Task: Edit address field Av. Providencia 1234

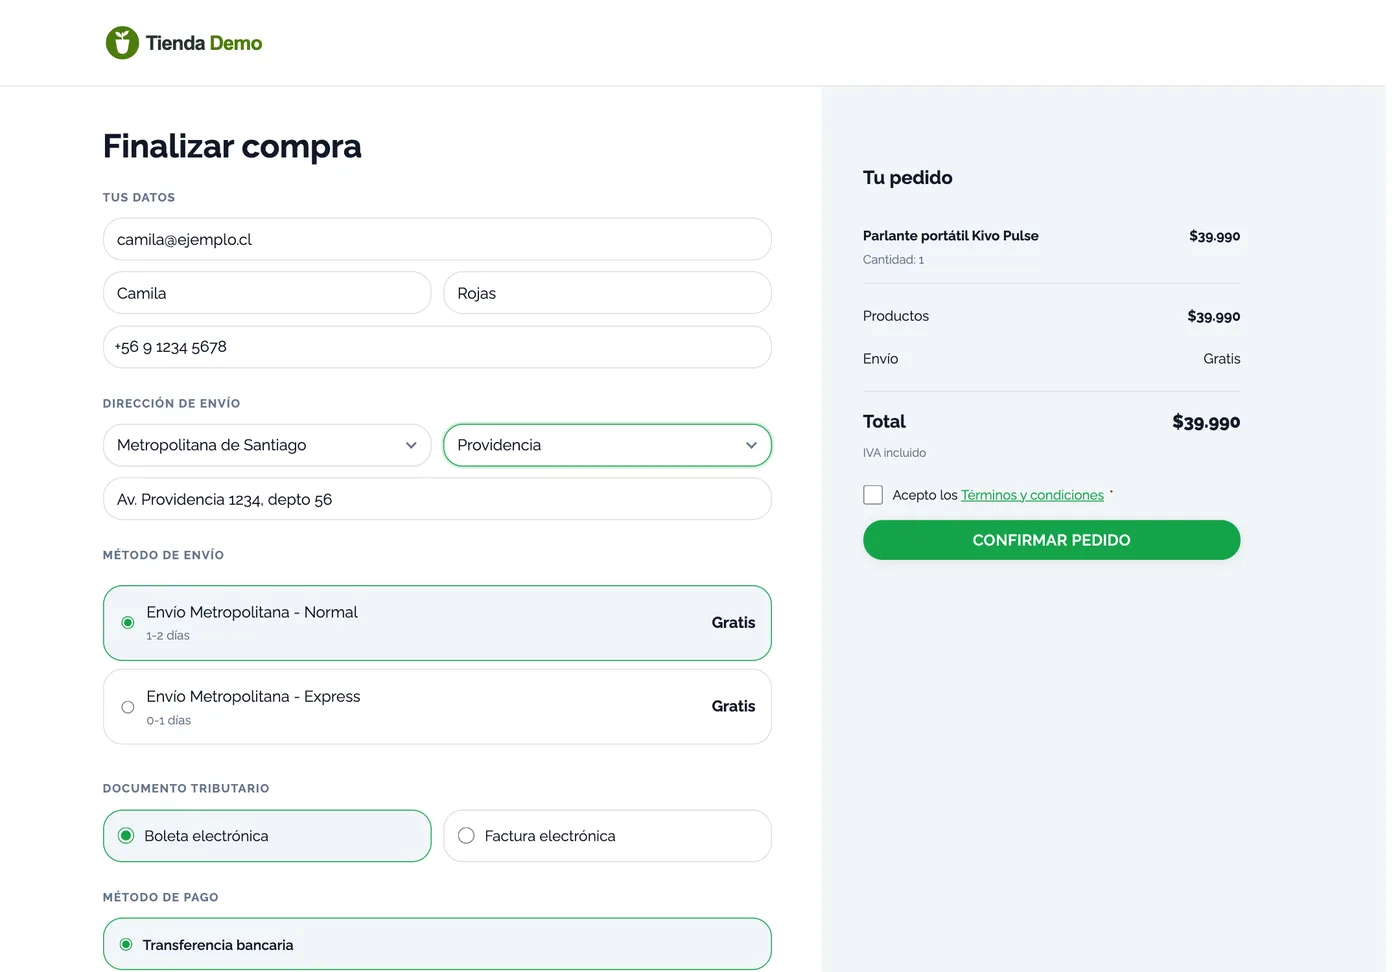Action: coord(437,499)
